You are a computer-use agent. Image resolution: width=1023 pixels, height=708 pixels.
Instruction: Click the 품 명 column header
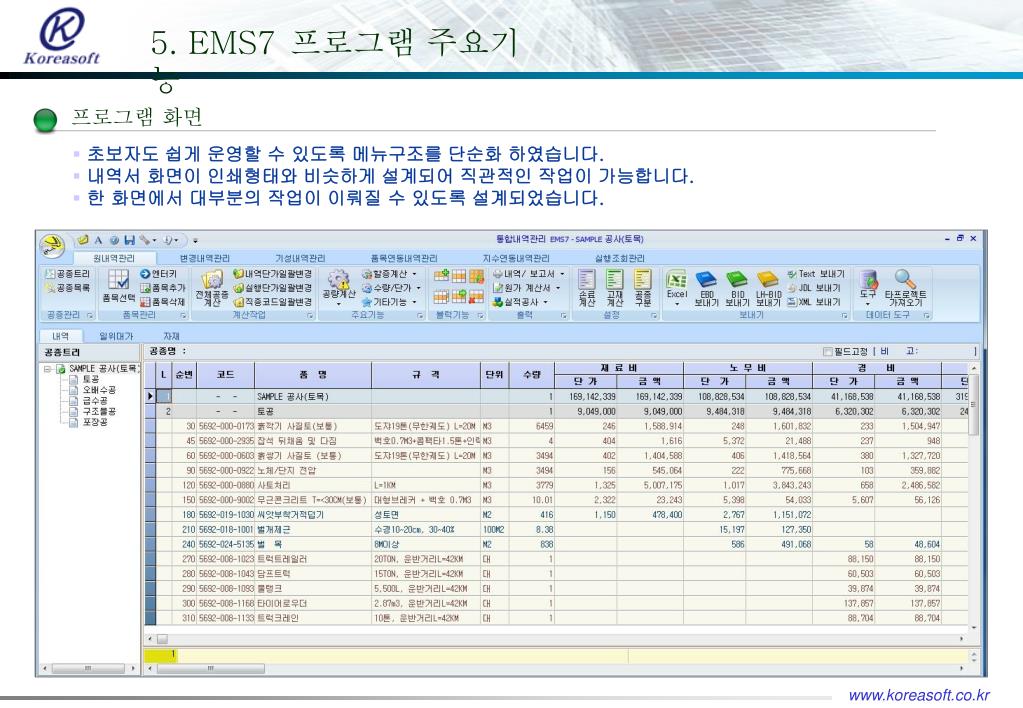pos(313,375)
